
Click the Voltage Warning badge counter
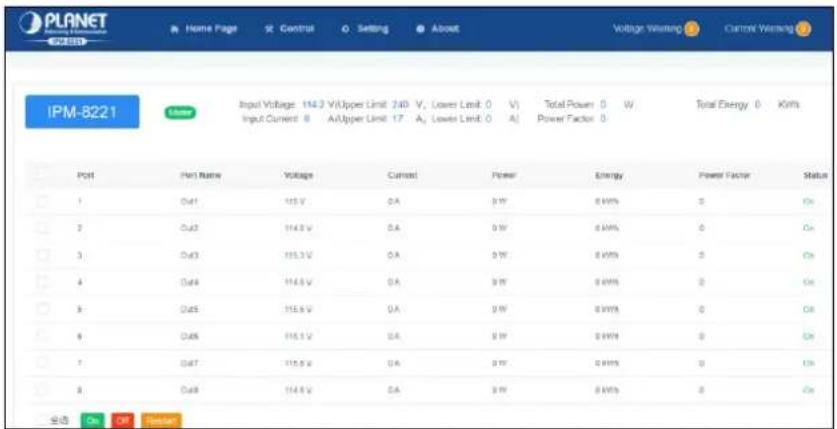click(691, 28)
